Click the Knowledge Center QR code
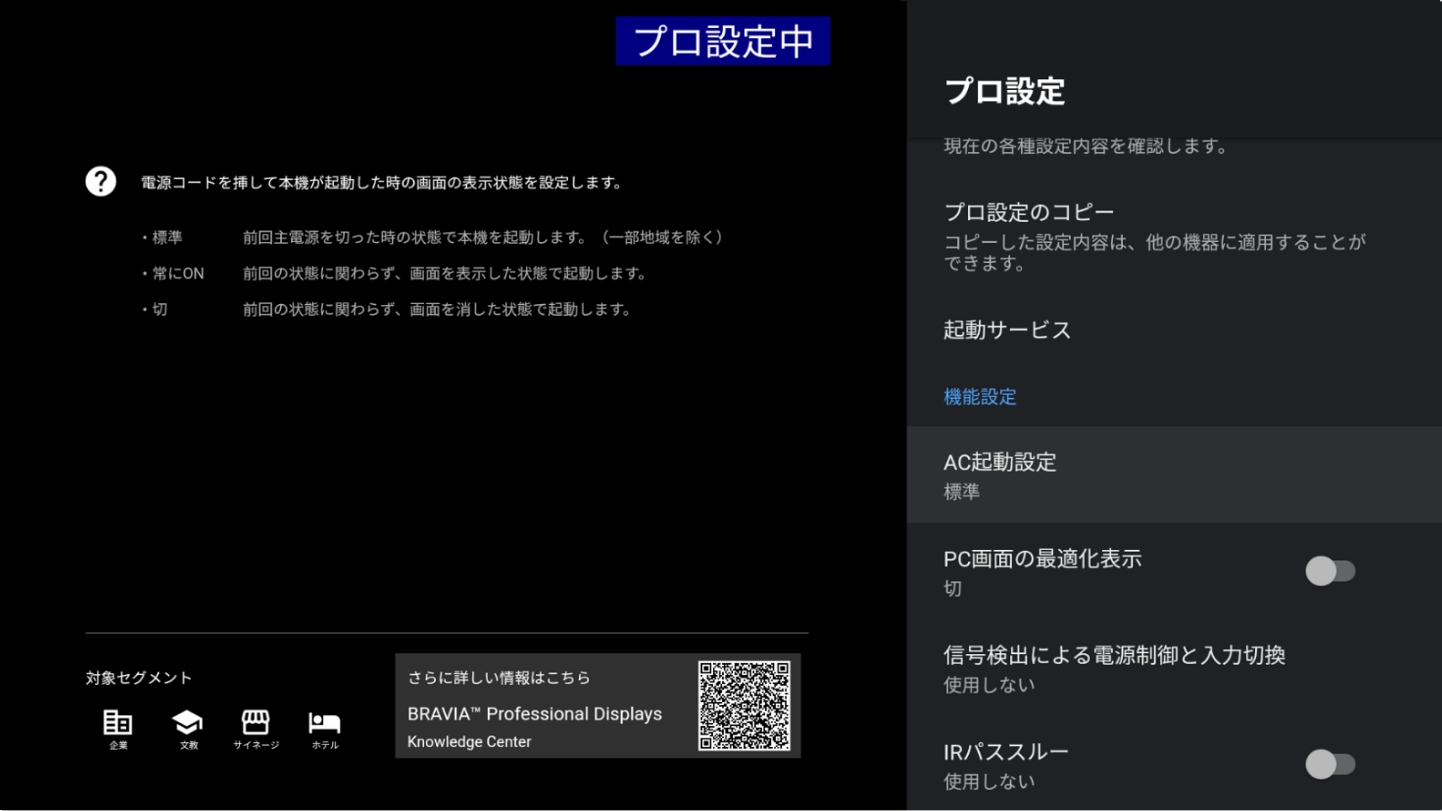 (x=744, y=706)
